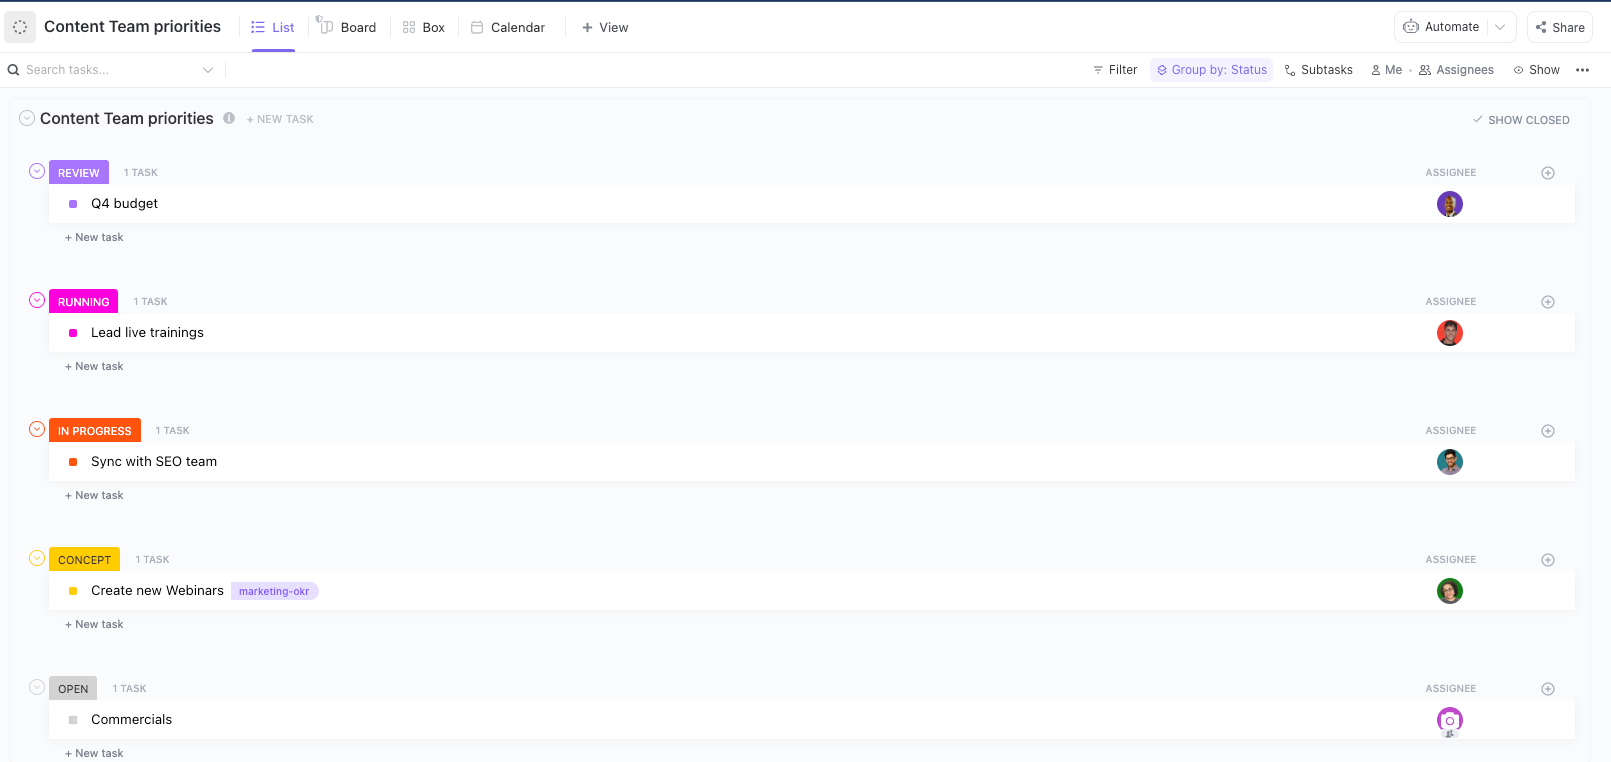Switch to the Board view tab

348,27
